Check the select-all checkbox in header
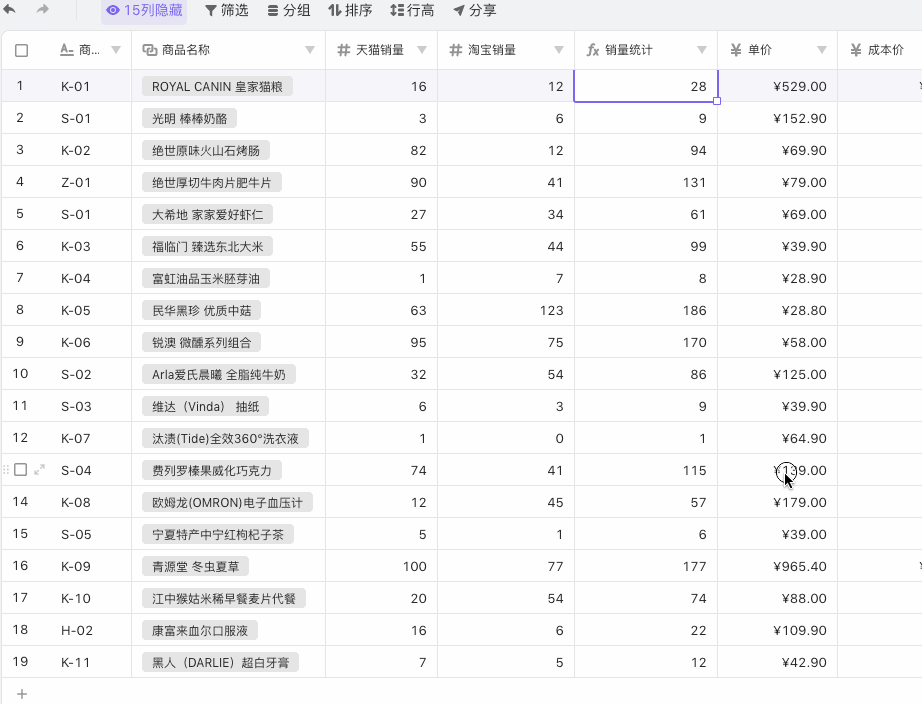Screen dimensions: 922x704 click(22, 50)
